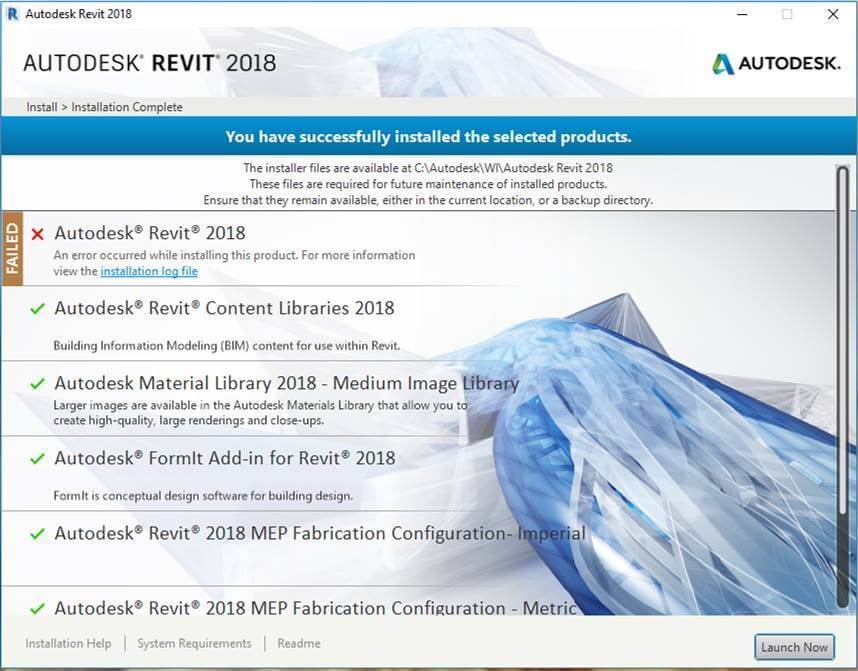Click the orange FAILED status label
This screenshot has width=858, height=671.
pyautogui.click(x=13, y=248)
